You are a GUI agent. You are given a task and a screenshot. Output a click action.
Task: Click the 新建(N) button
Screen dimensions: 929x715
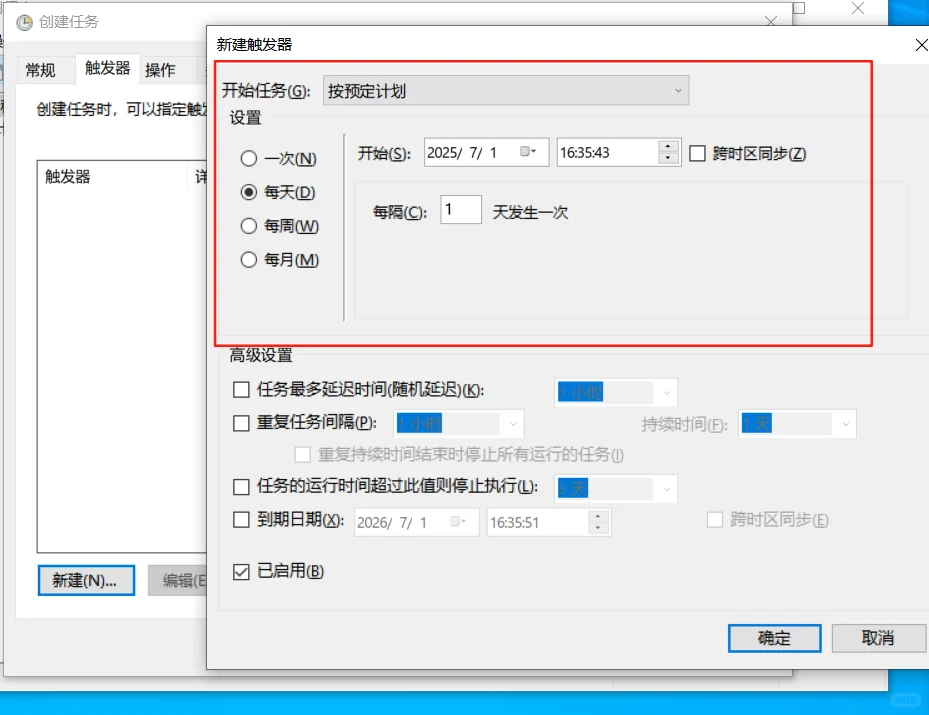coord(86,581)
